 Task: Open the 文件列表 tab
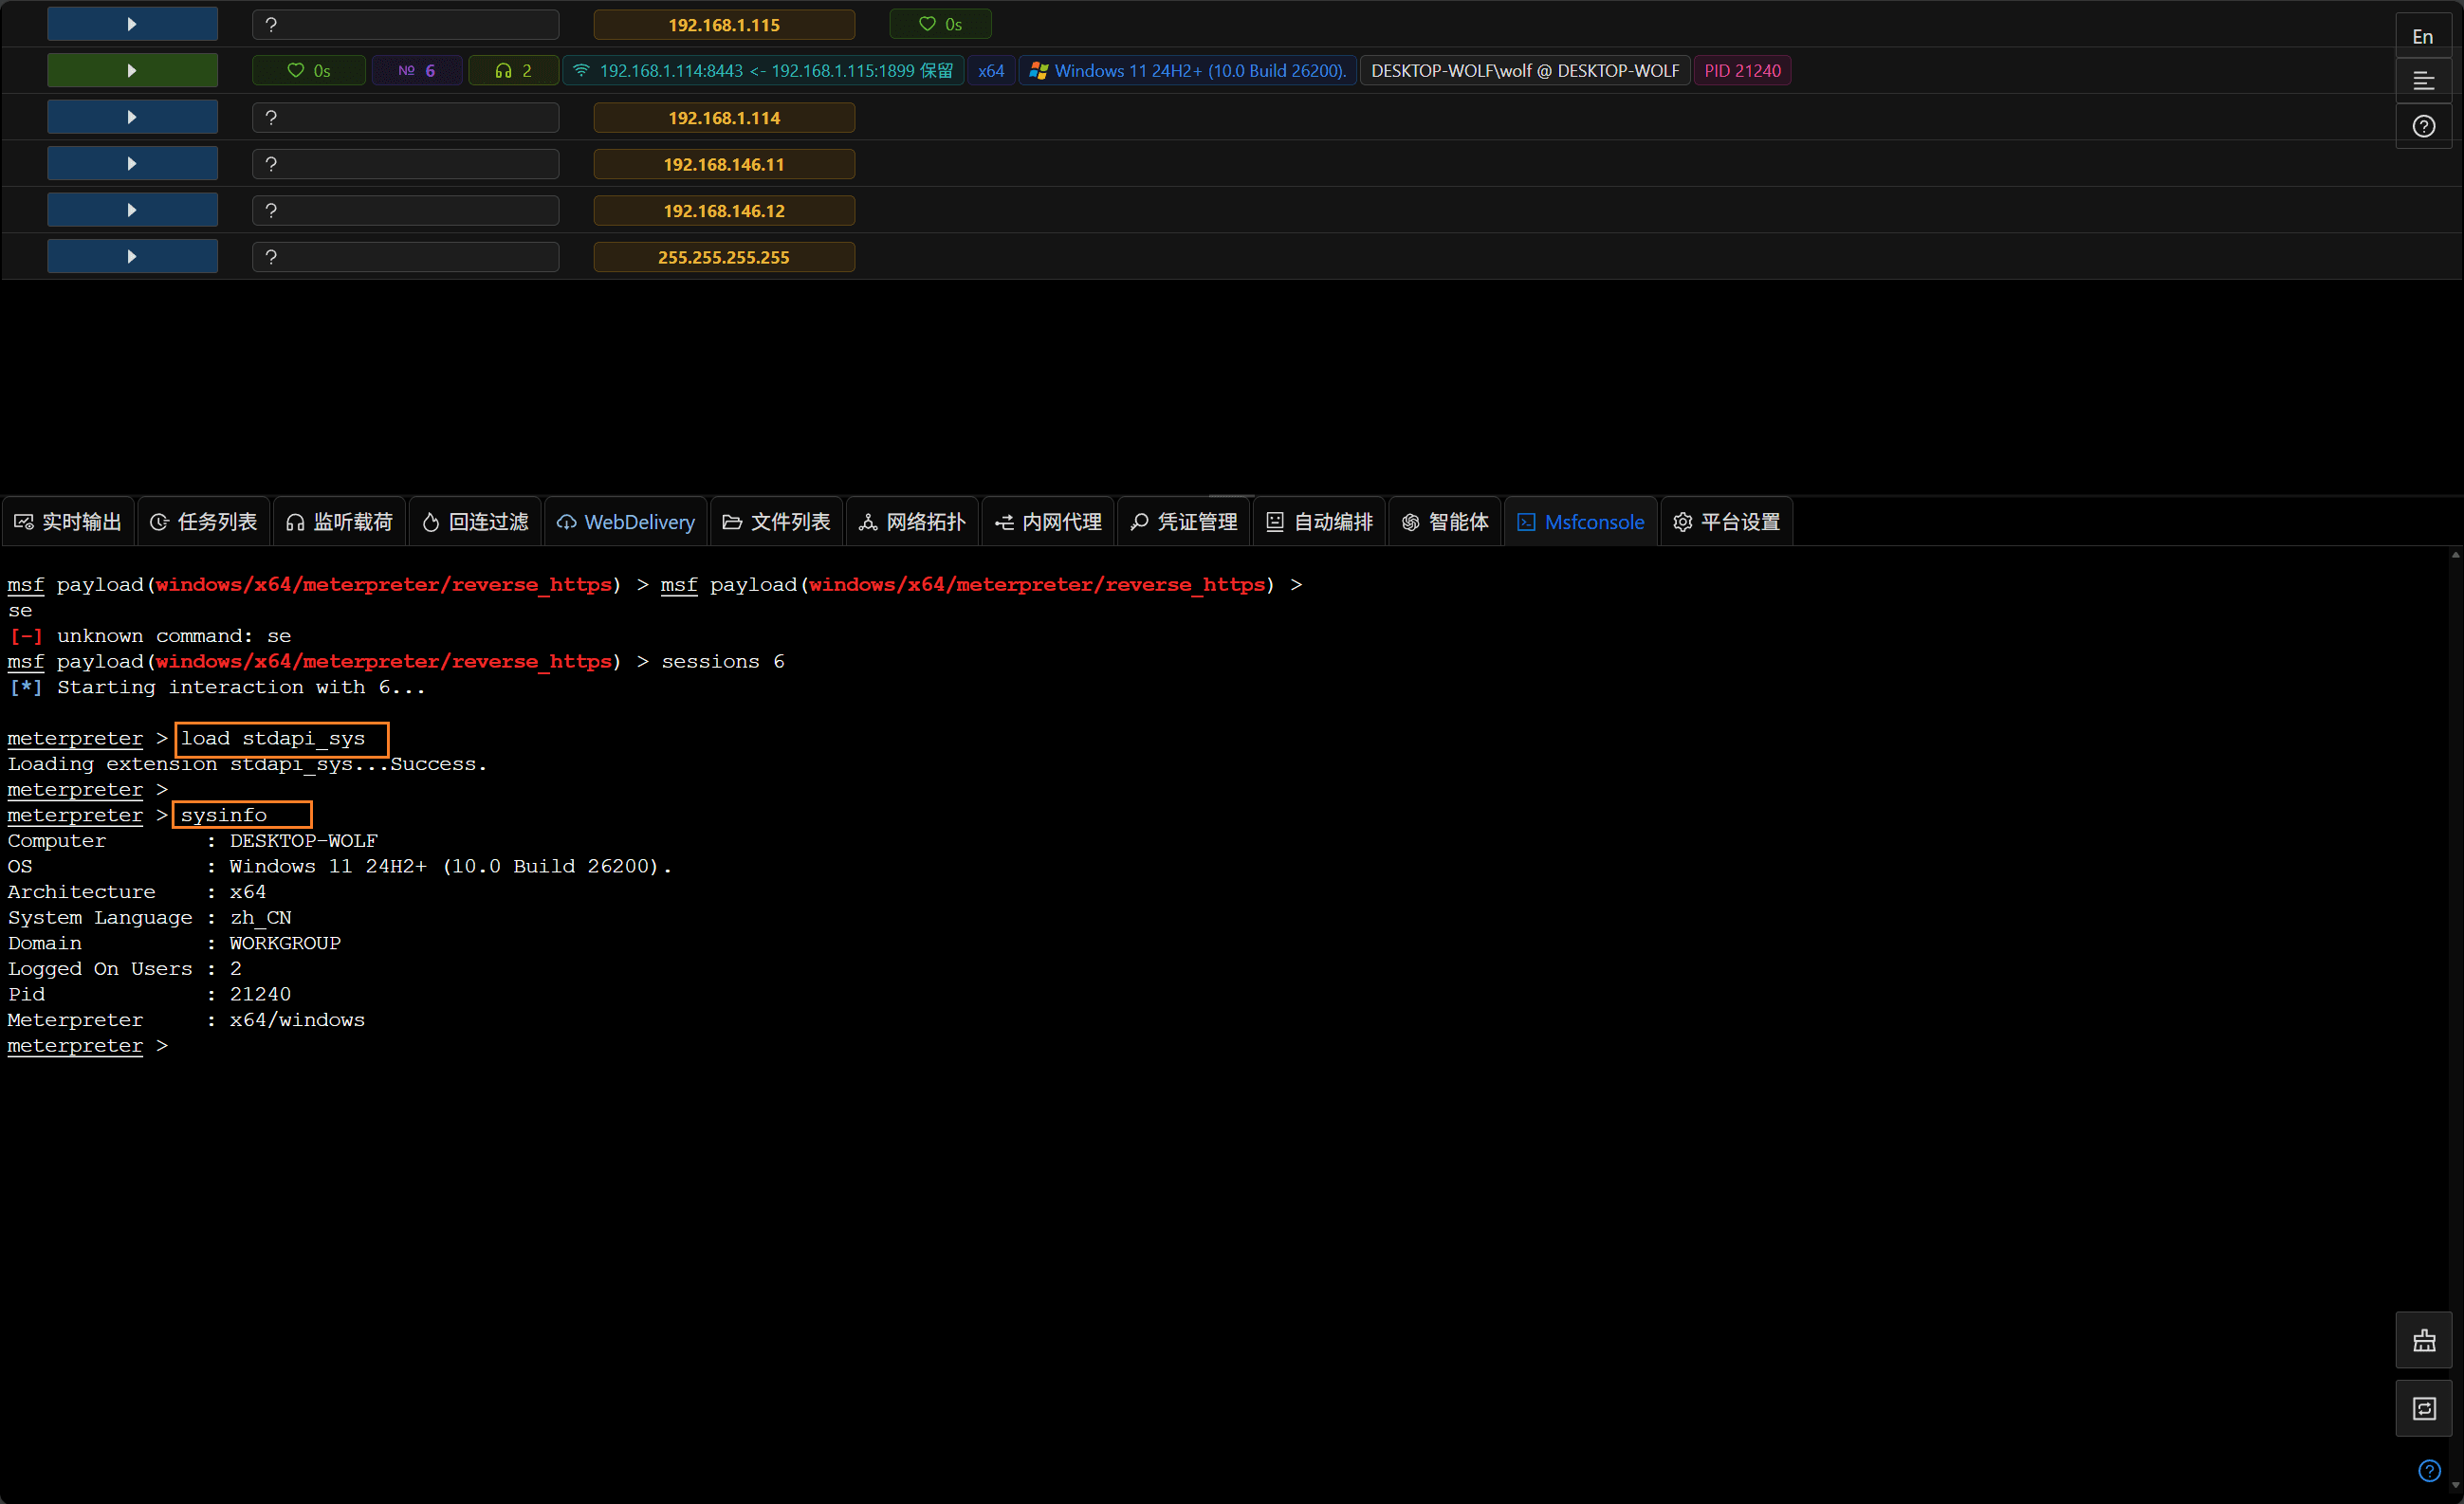click(x=777, y=522)
